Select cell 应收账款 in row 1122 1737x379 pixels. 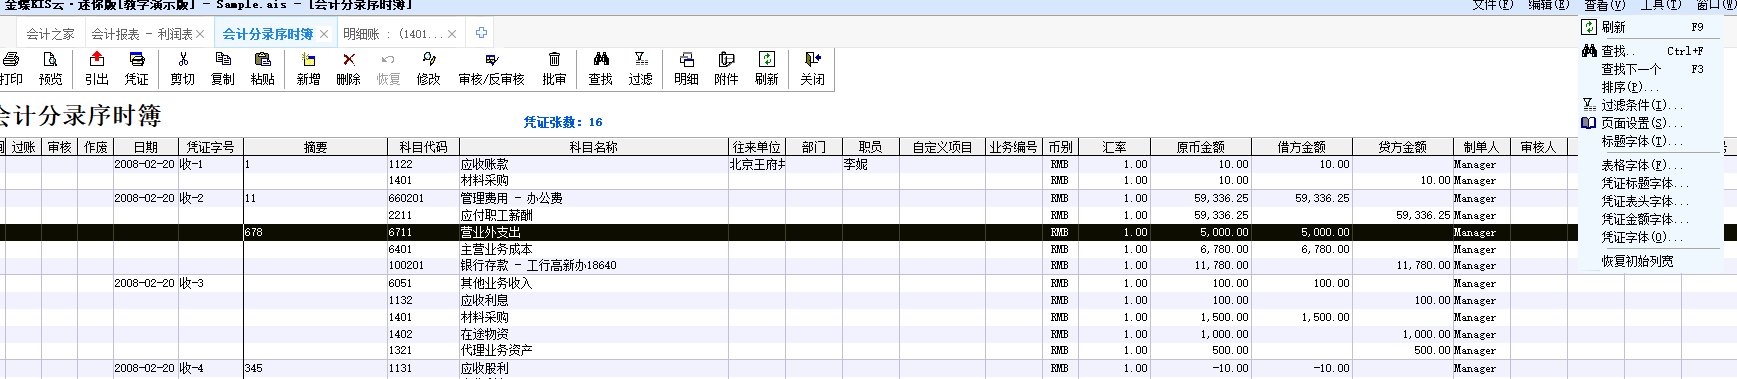(593, 164)
